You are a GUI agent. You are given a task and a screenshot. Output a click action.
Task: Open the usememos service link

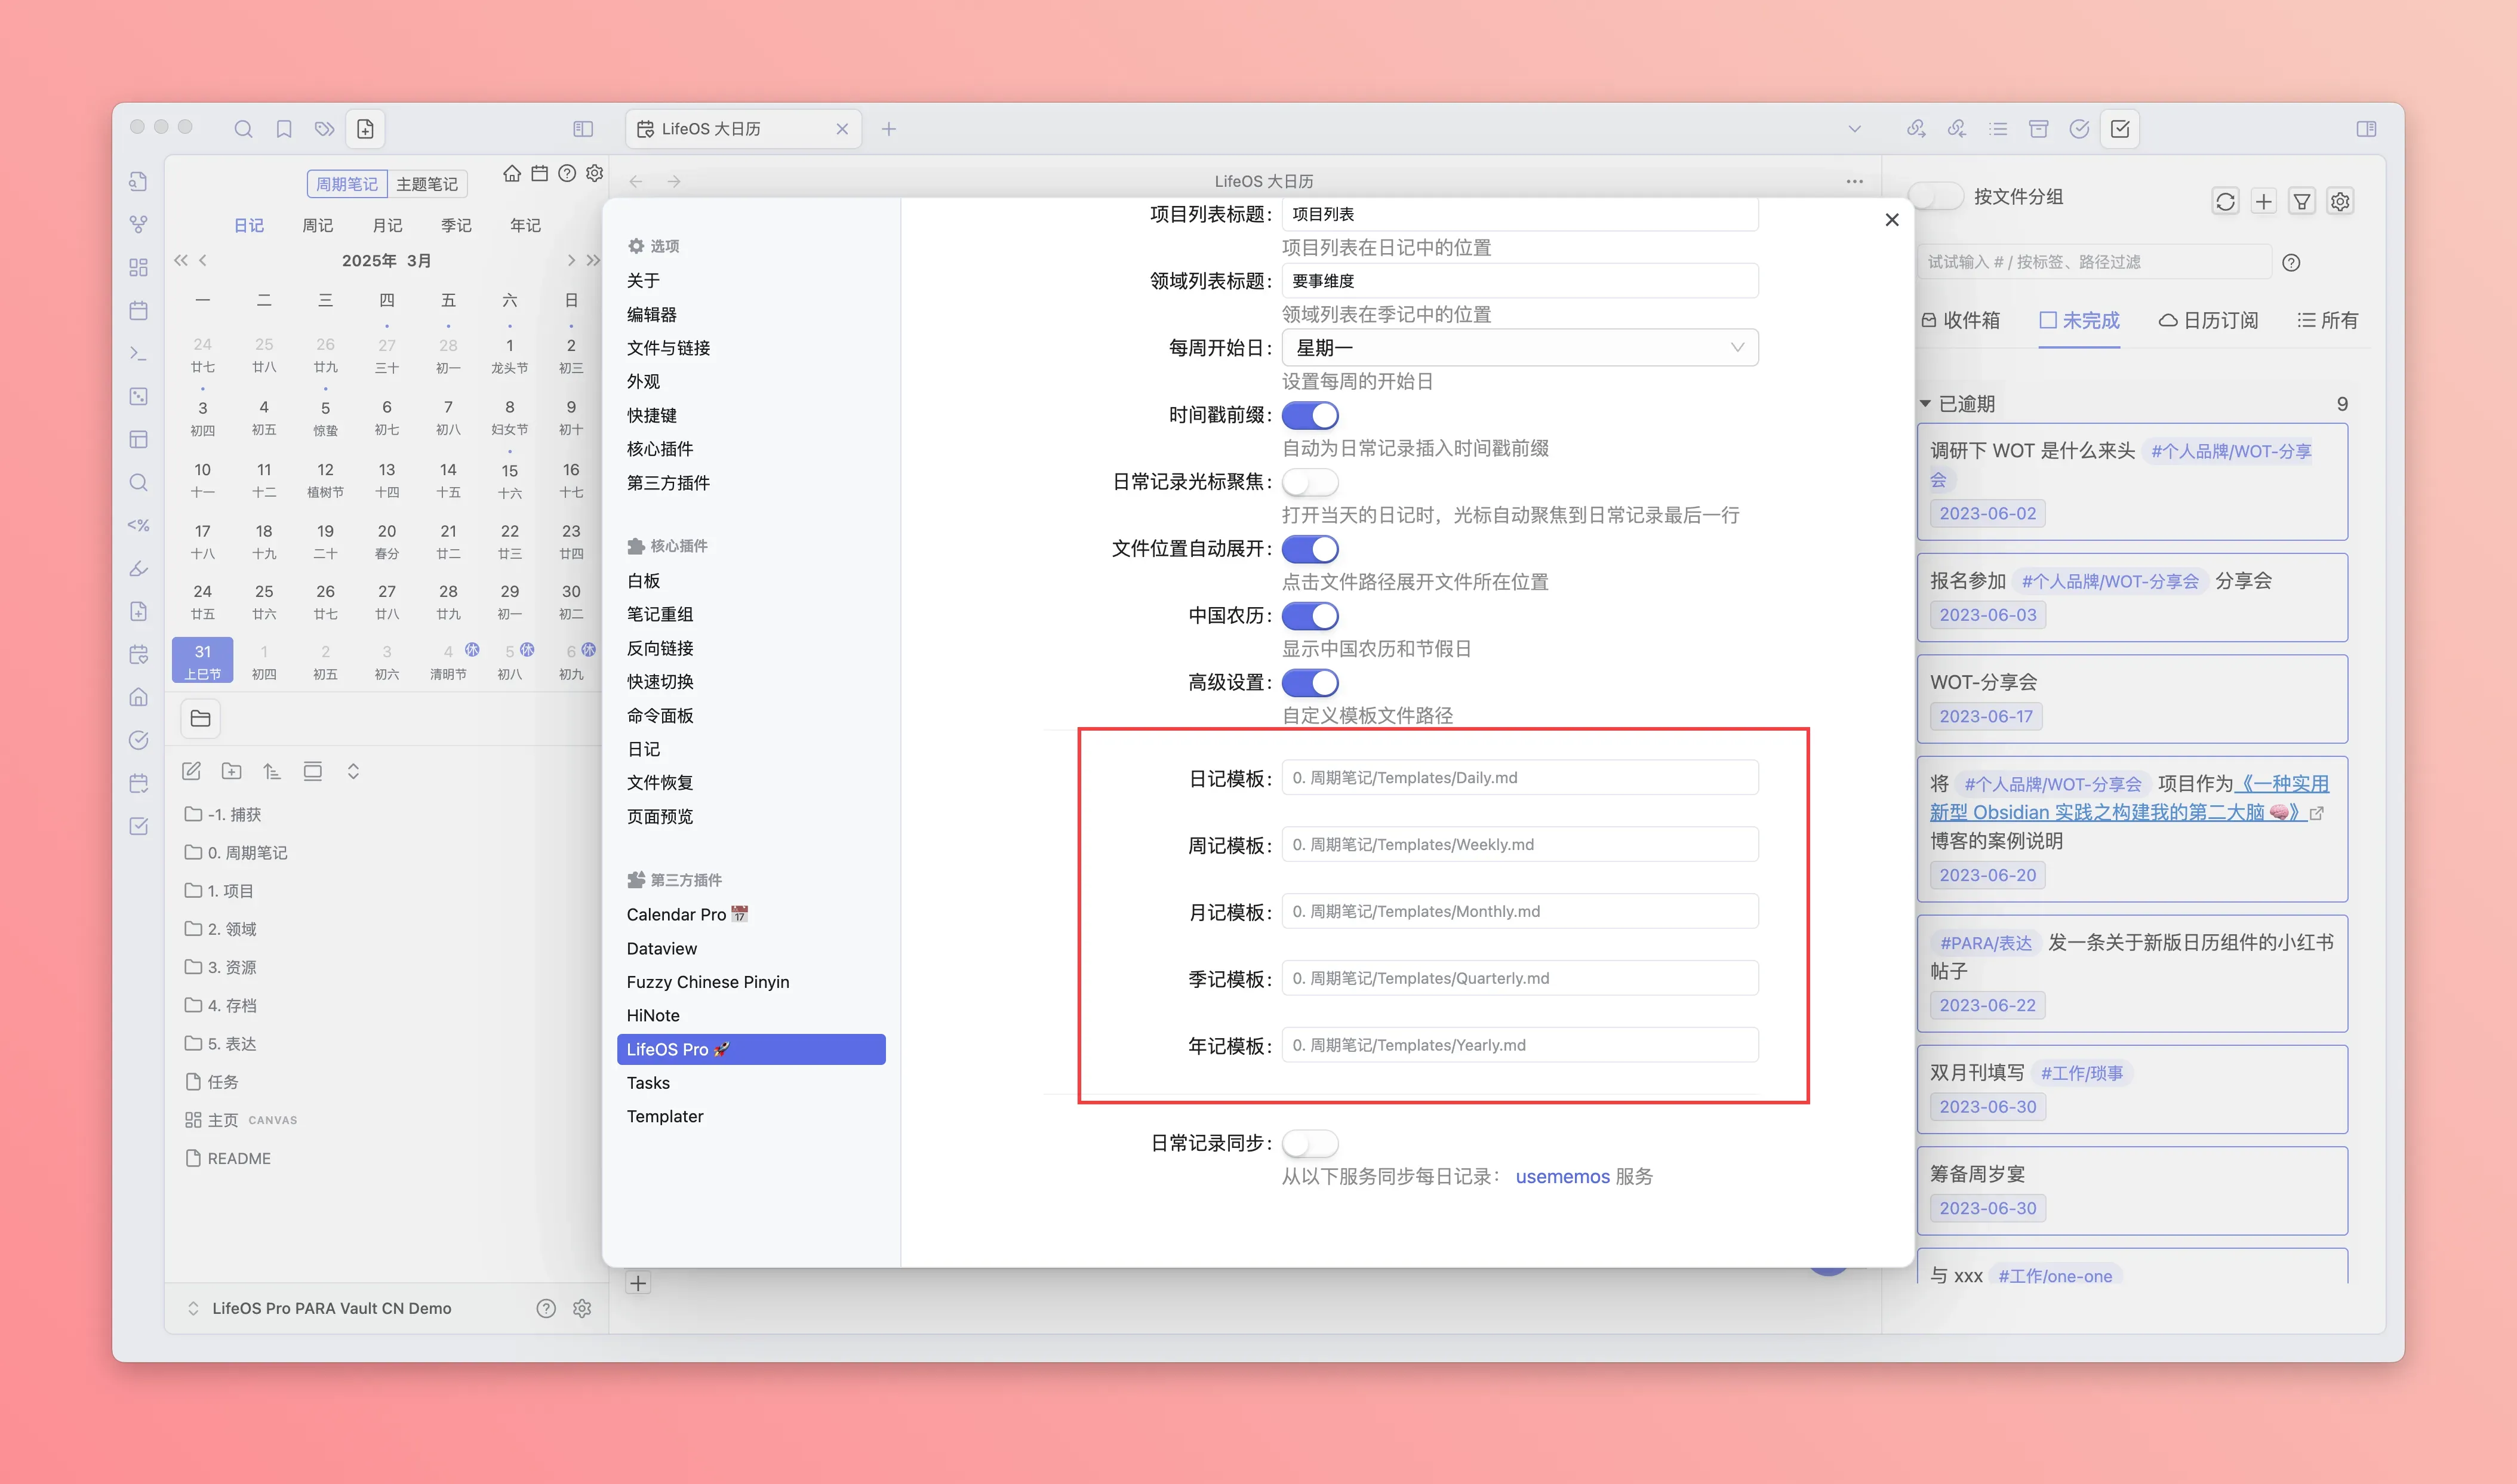point(1562,1176)
